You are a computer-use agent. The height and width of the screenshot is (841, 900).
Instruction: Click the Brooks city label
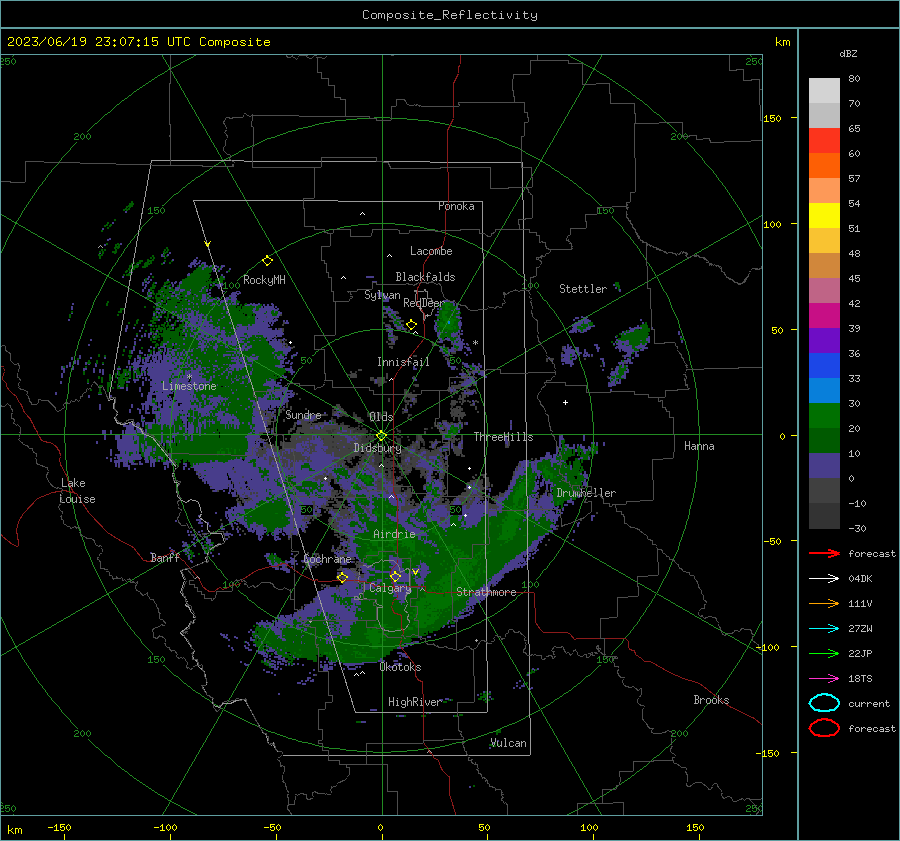click(711, 700)
